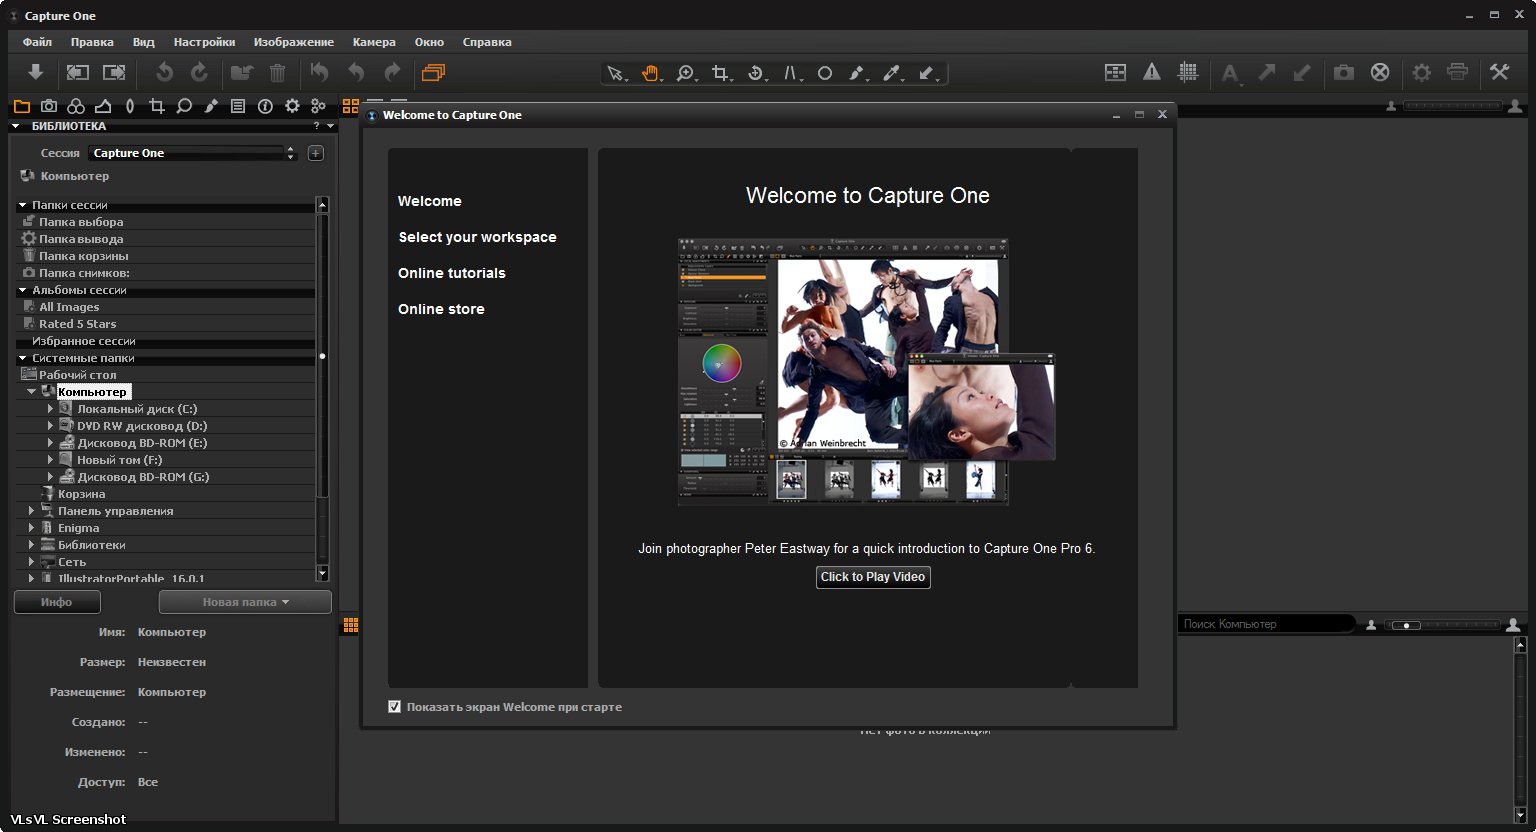Viewport: 1536px width, 832px height.
Task: Collapse the Системные папки section
Action: coord(23,358)
